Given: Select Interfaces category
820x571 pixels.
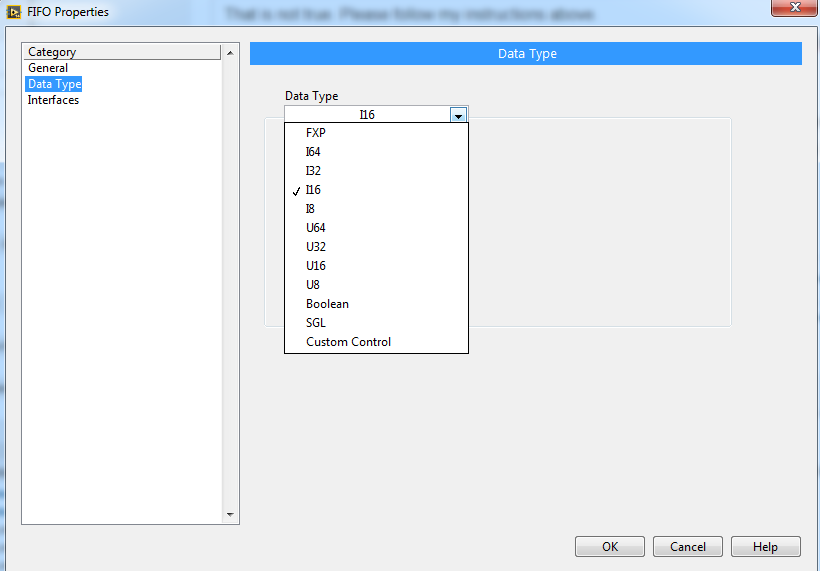Looking at the screenshot, I should click(53, 100).
